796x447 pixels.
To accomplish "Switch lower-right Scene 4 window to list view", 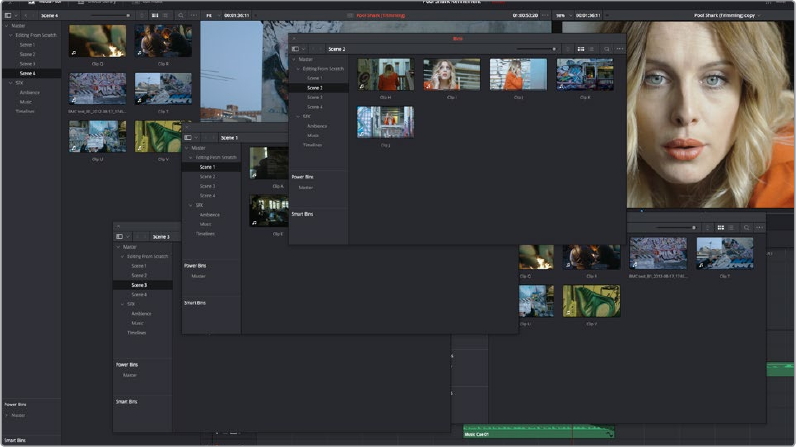I will tap(731, 228).
